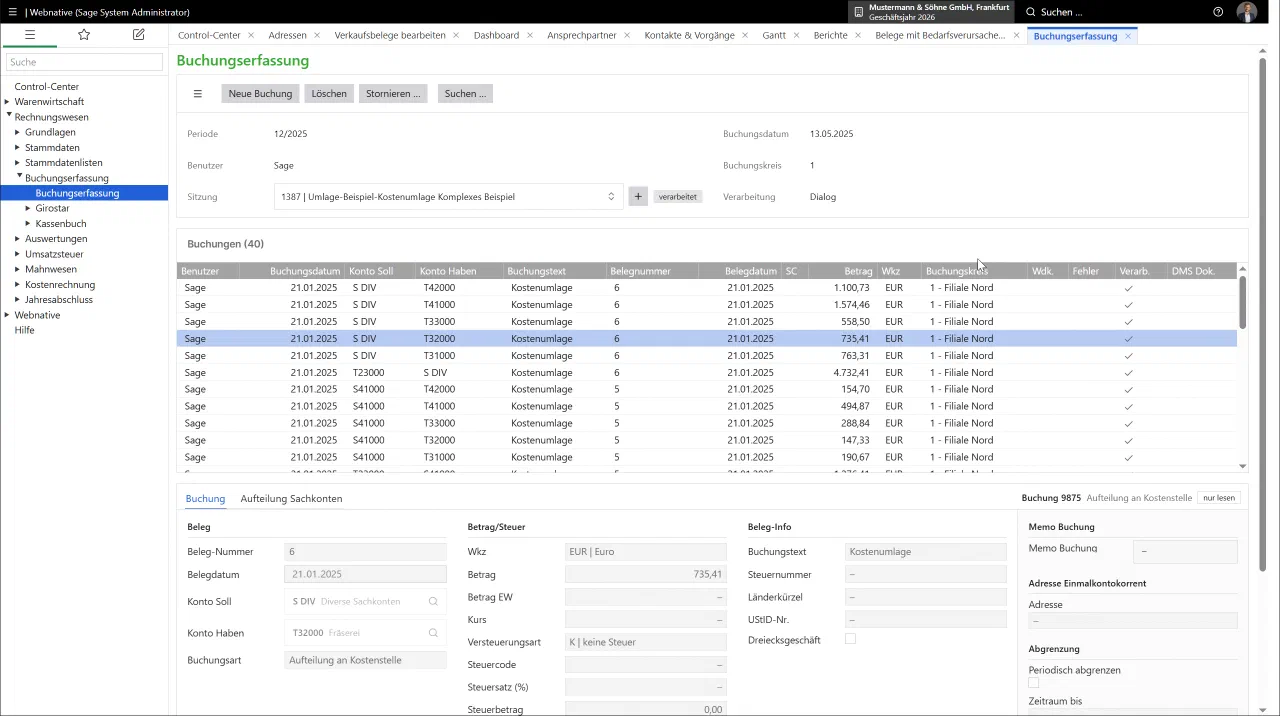This screenshot has height=716, width=1280.
Task: Click the plus button next to Sitzung
Action: 638,197
